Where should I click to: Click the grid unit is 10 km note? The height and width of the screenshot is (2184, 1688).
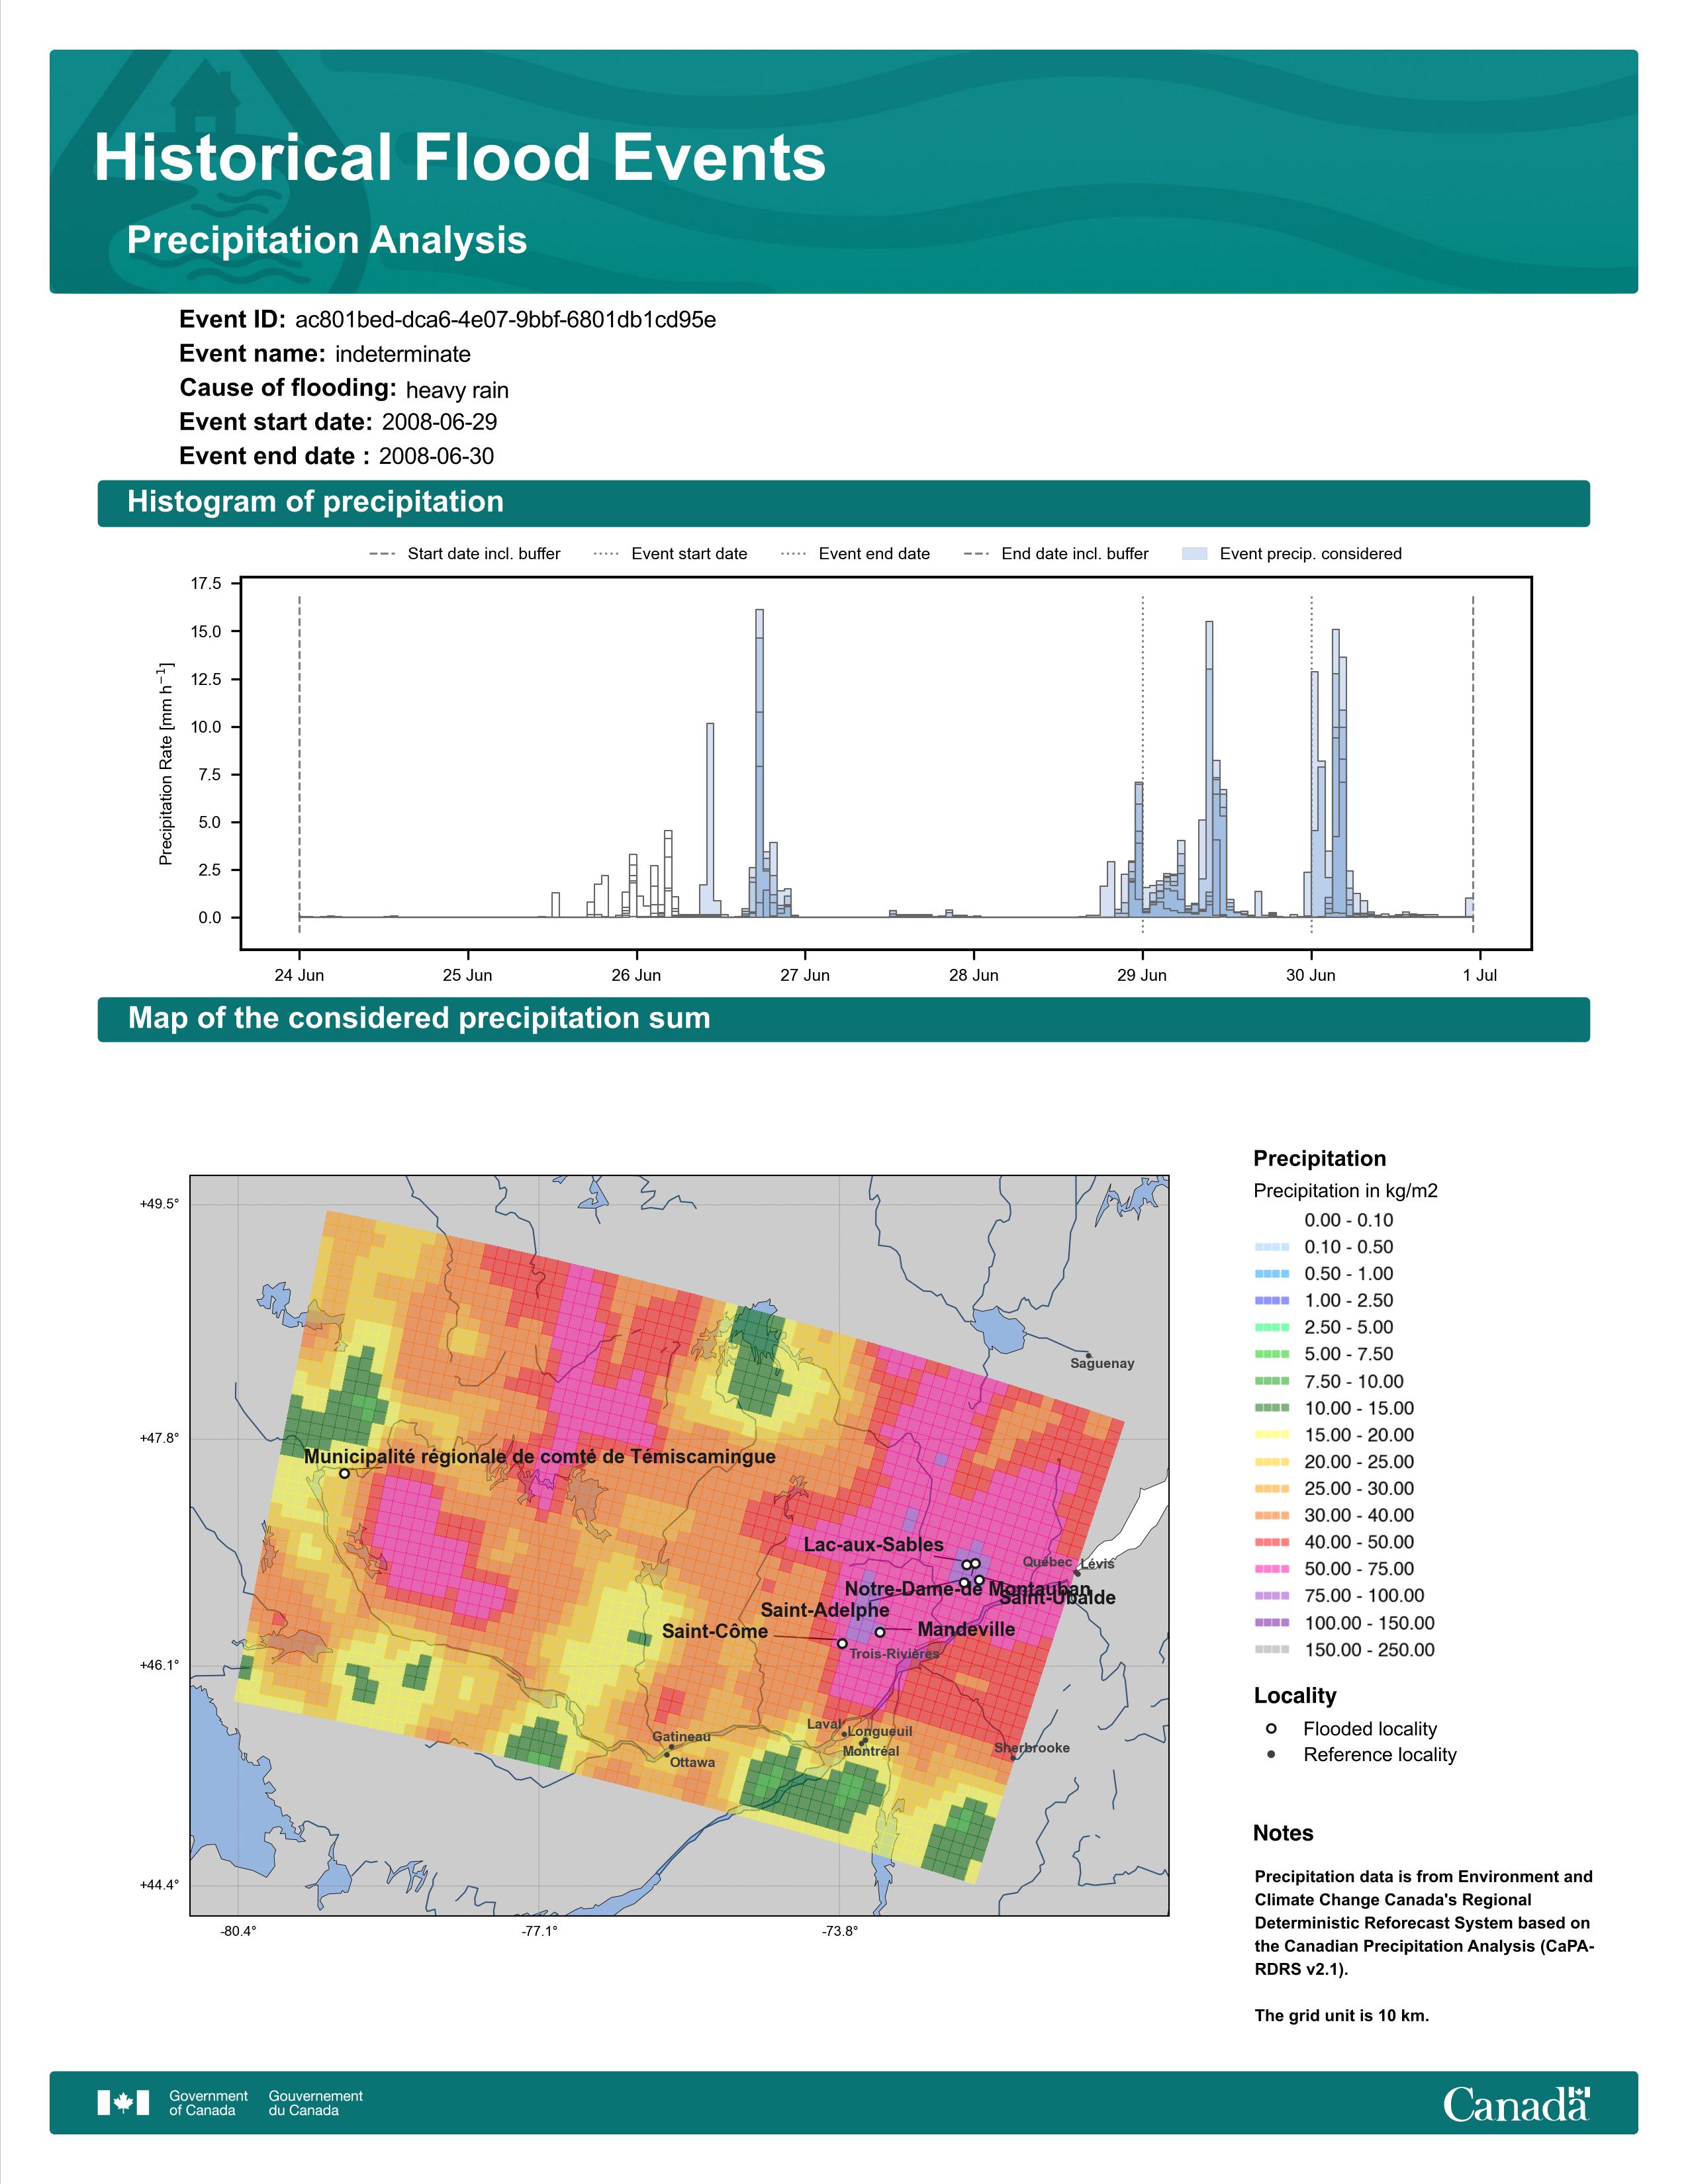click(x=1342, y=2015)
